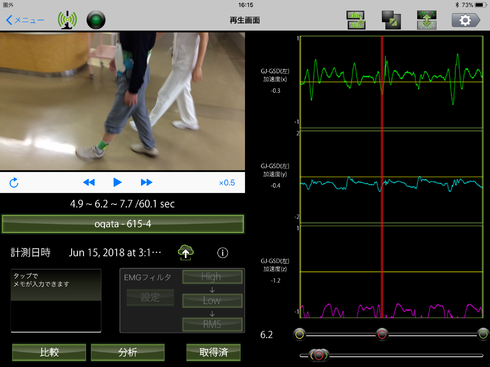490x367 pixels.
Task: Tap the green record indicator circle
Action: 96,20
